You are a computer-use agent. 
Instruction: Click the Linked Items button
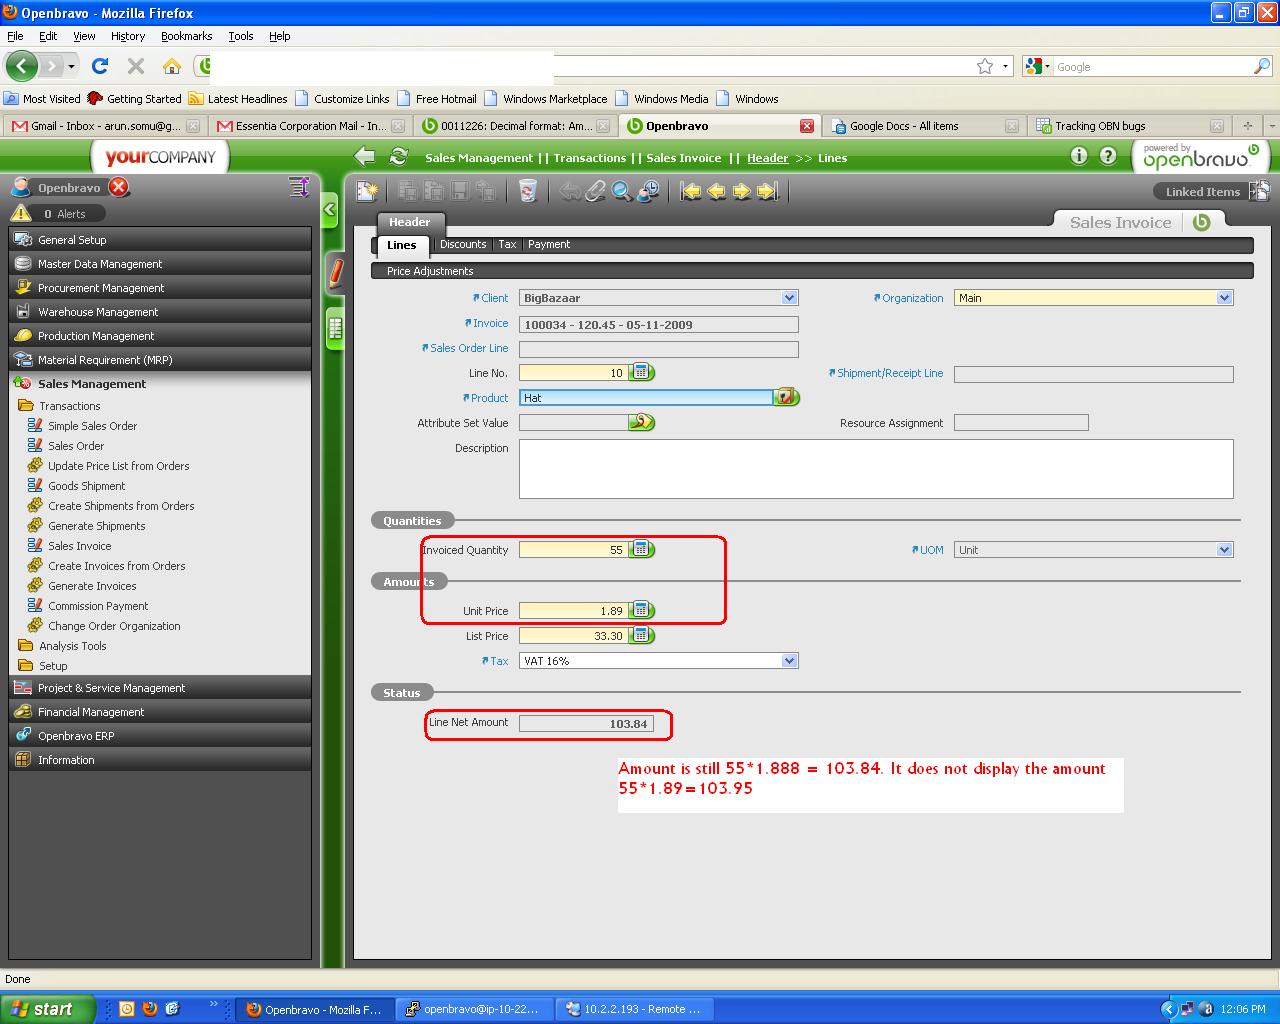1202,192
